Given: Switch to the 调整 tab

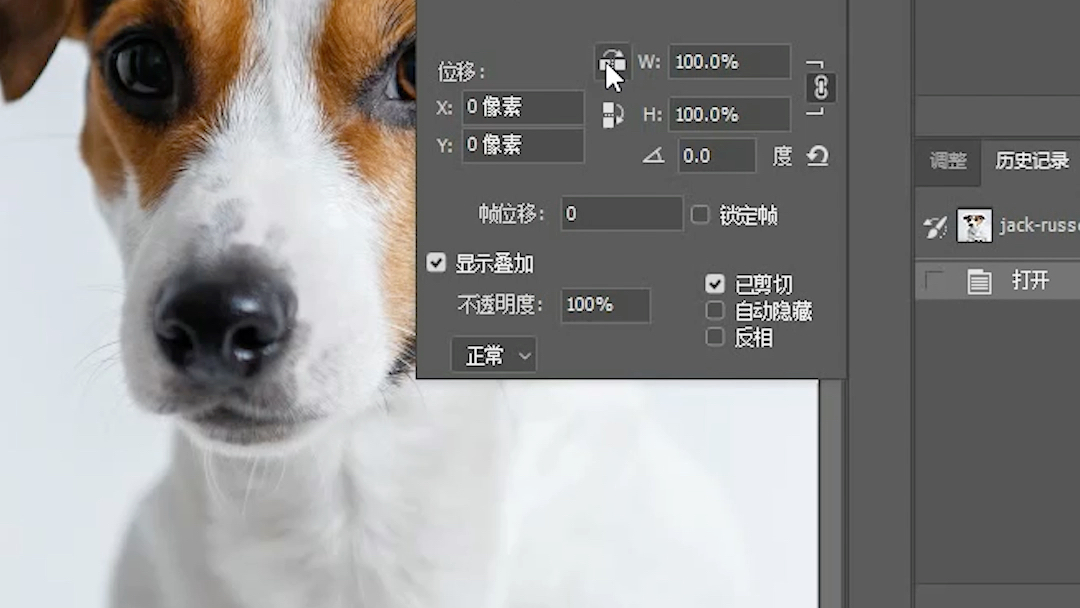Looking at the screenshot, I should click(946, 160).
